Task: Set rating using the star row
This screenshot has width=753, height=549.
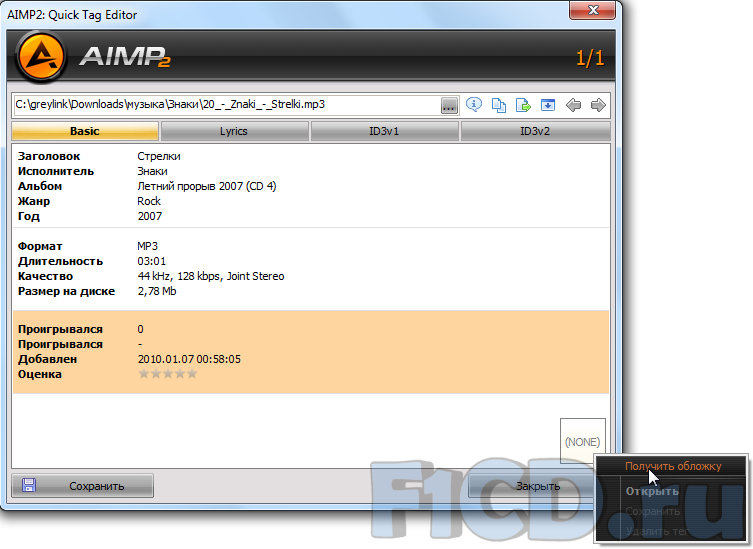Action: 168,374
